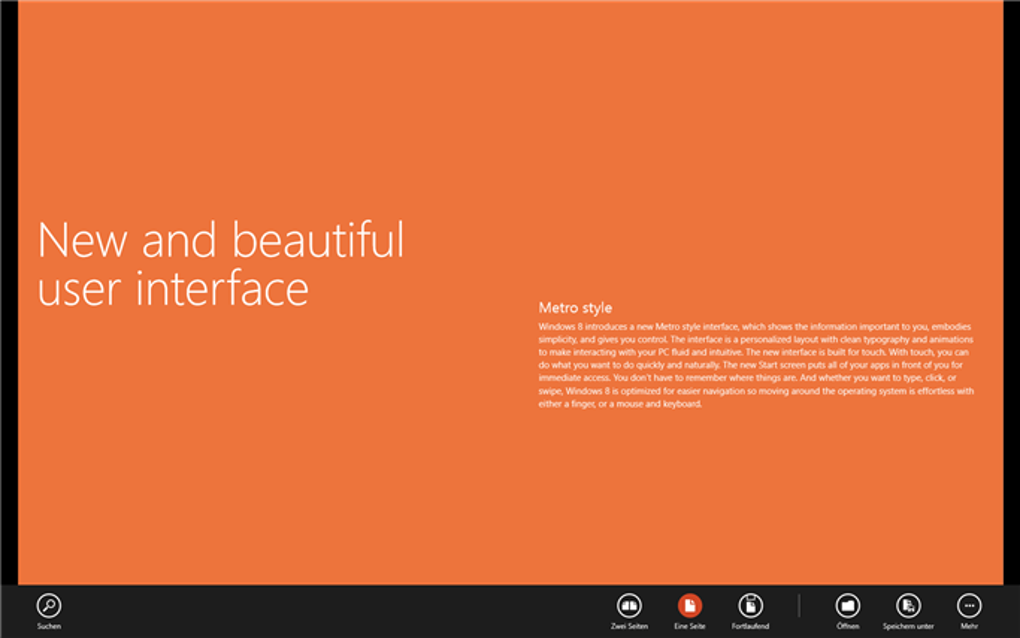This screenshot has width=1020, height=638.
Task: Click the Mehr text label
Action: [969, 626]
